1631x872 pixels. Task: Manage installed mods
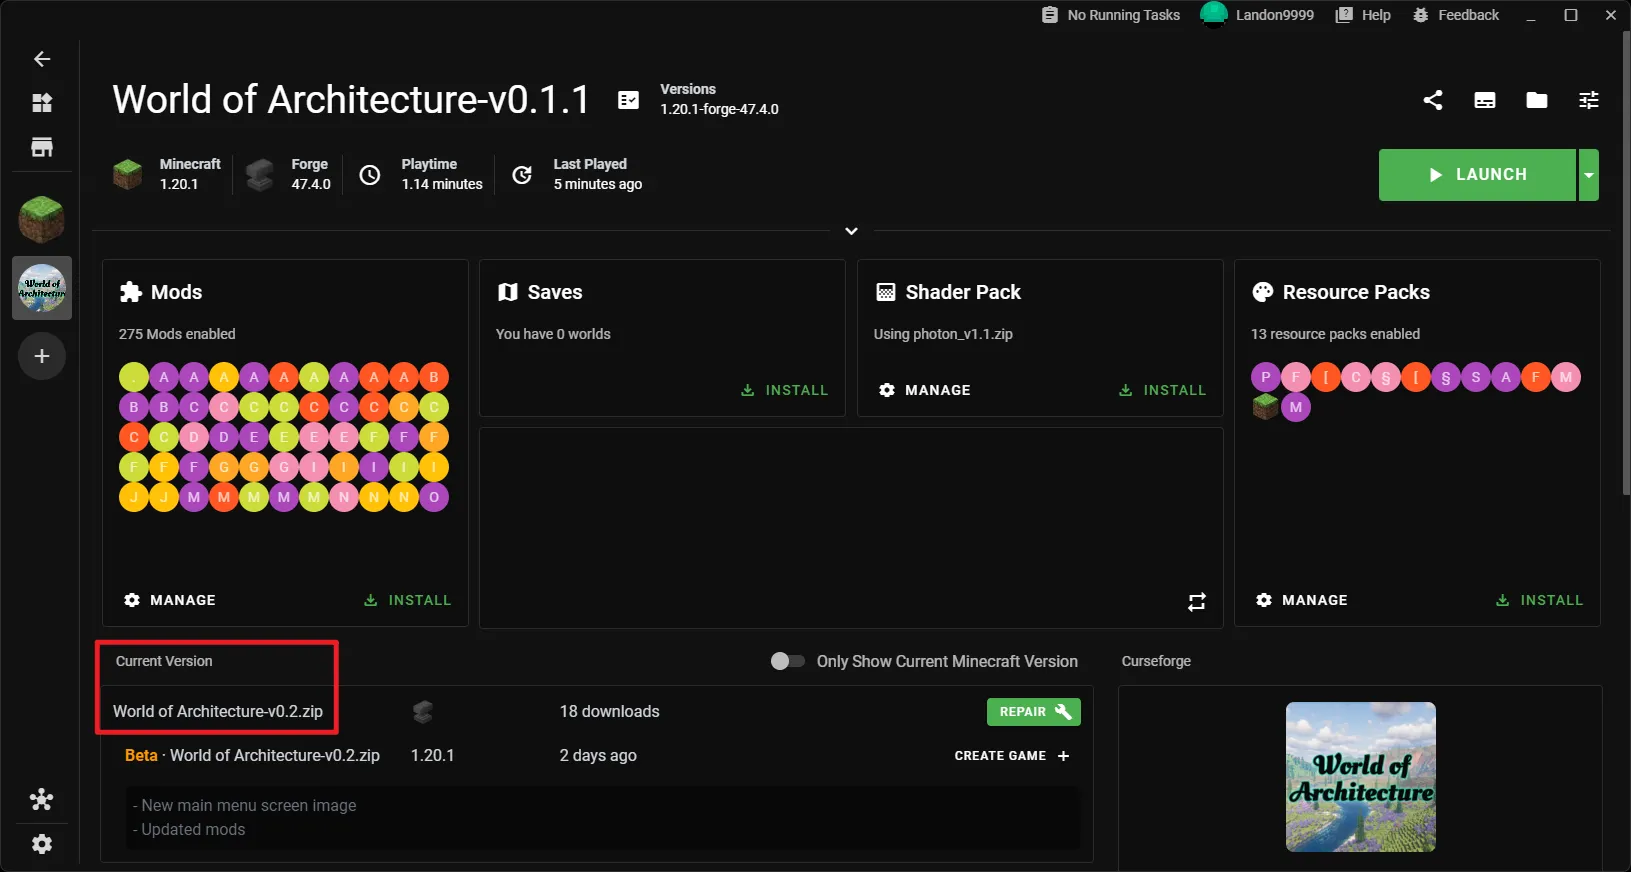(x=170, y=600)
